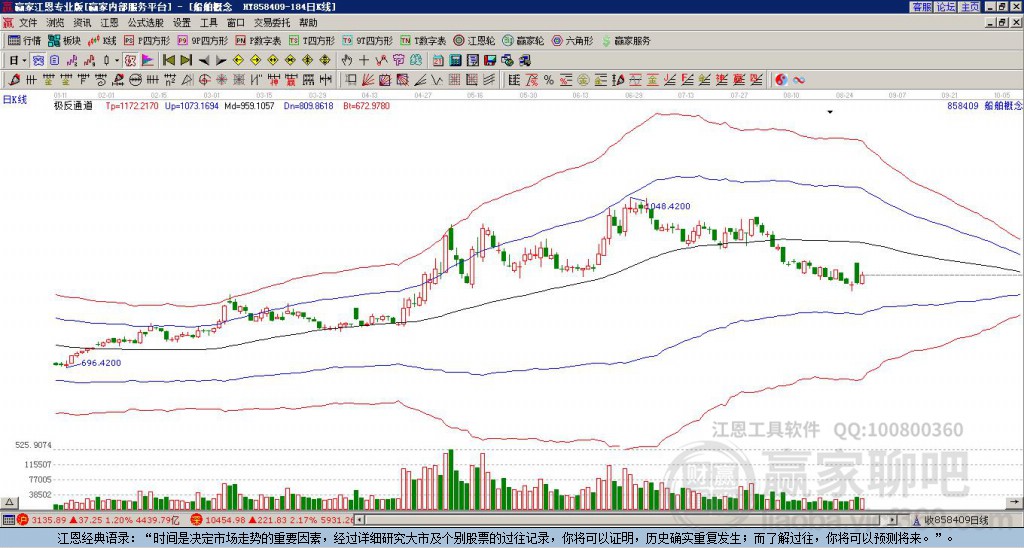Click the 客服 button

(x=921, y=7)
